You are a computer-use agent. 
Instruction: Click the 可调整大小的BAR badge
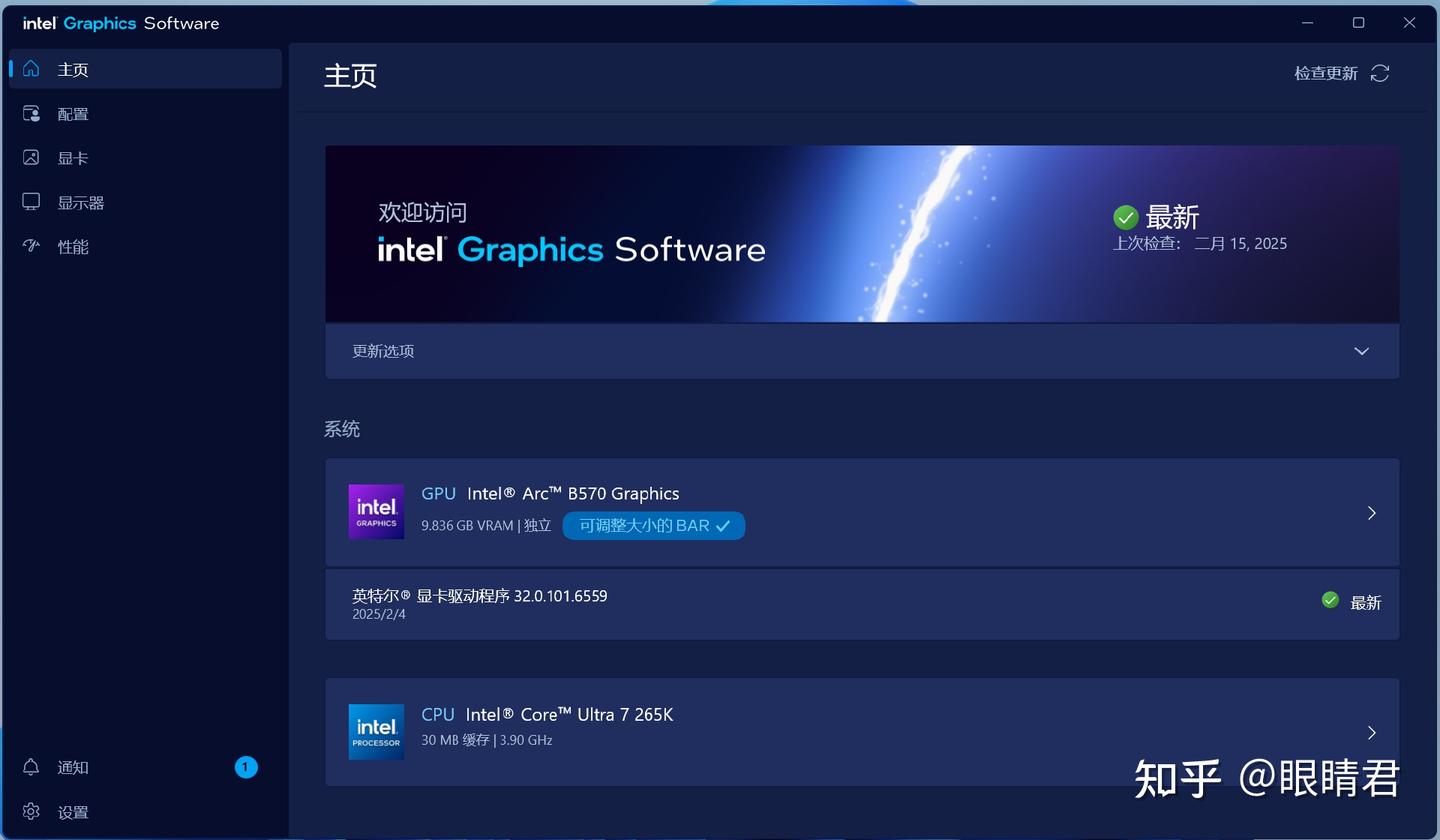(653, 525)
